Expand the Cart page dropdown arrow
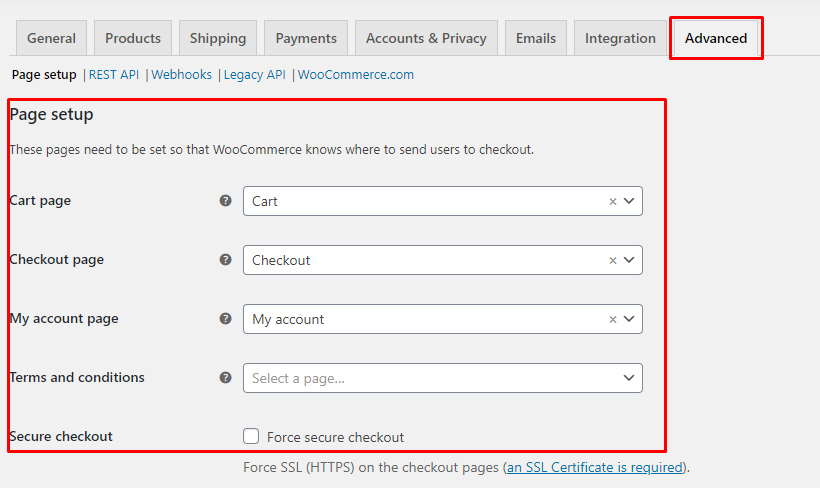 coord(629,201)
